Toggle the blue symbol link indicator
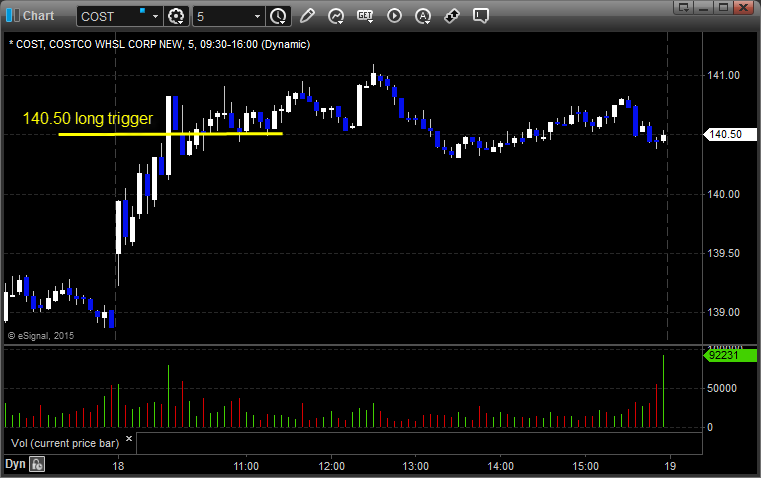The height and width of the screenshot is (478, 761). click(143, 10)
